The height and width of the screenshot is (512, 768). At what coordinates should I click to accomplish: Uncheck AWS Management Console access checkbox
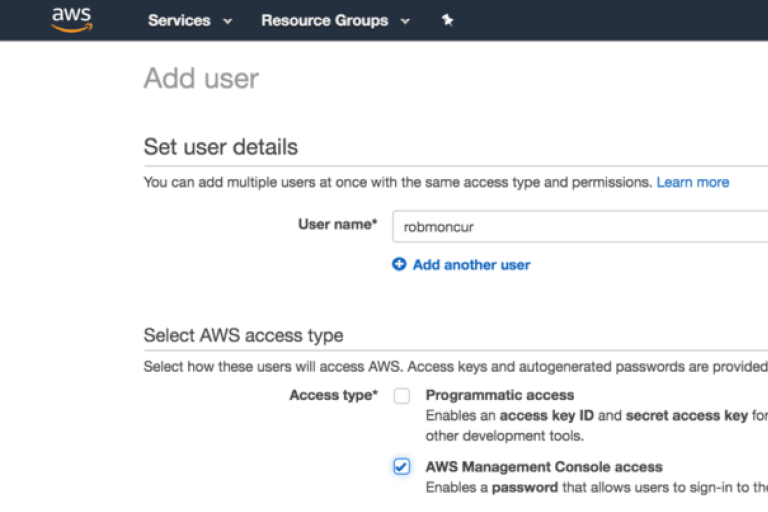pyautogui.click(x=402, y=467)
